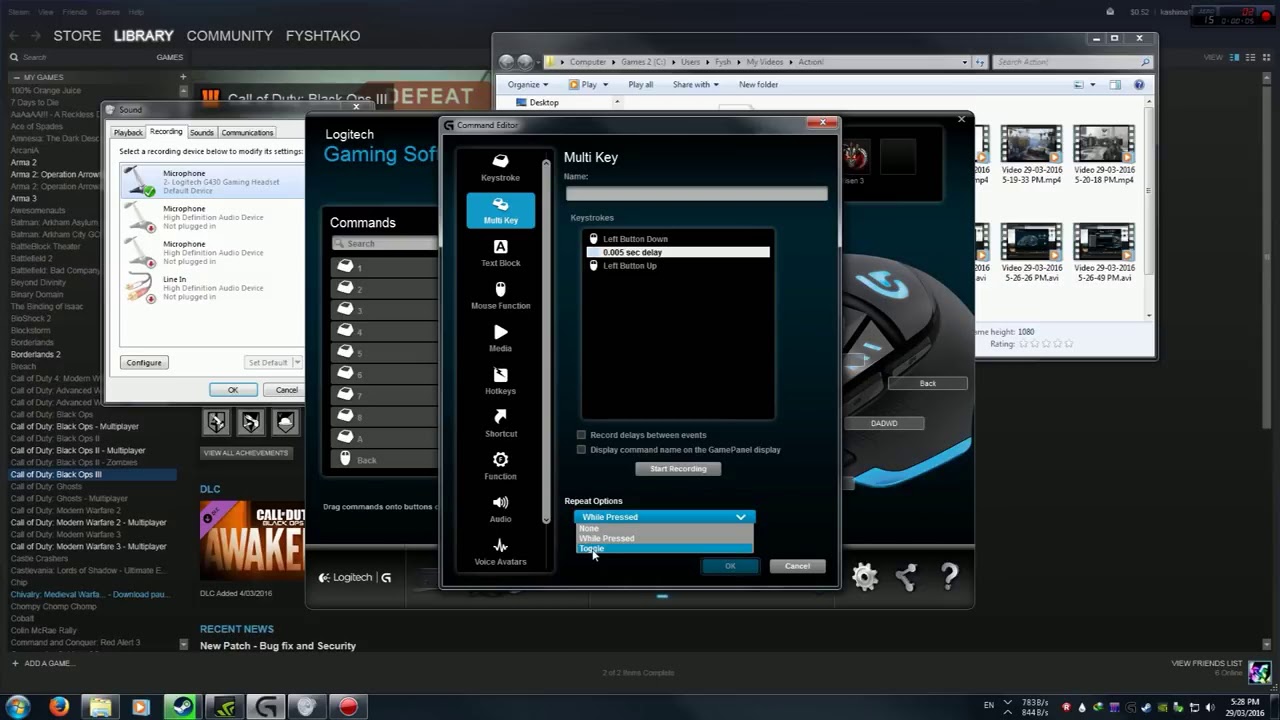Click Explorer help icon

[x=1139, y=85]
